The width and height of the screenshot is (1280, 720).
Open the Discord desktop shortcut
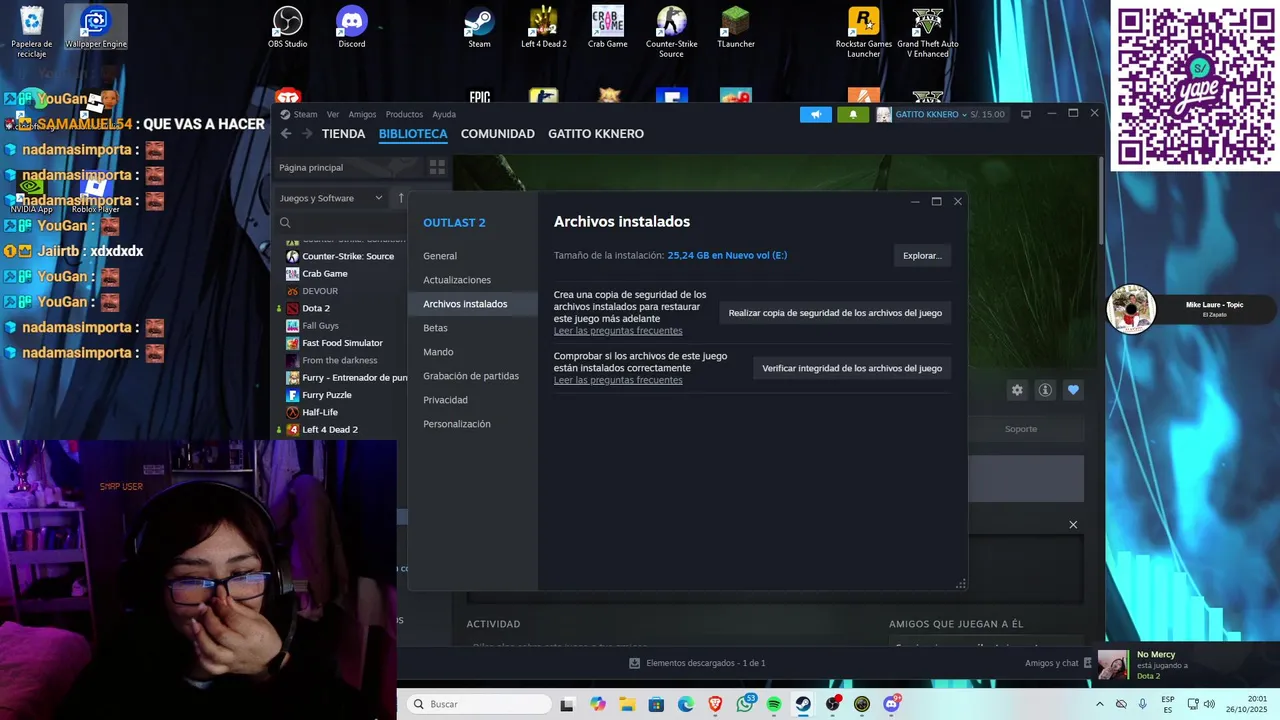[x=352, y=27]
